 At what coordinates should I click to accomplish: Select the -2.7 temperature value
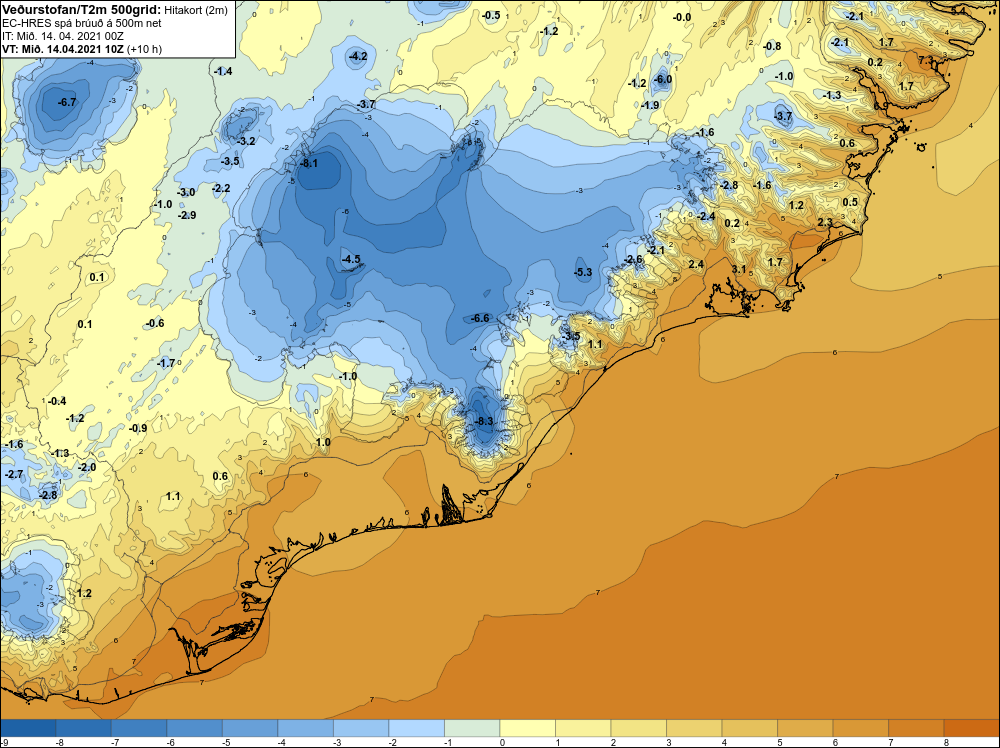point(14,474)
